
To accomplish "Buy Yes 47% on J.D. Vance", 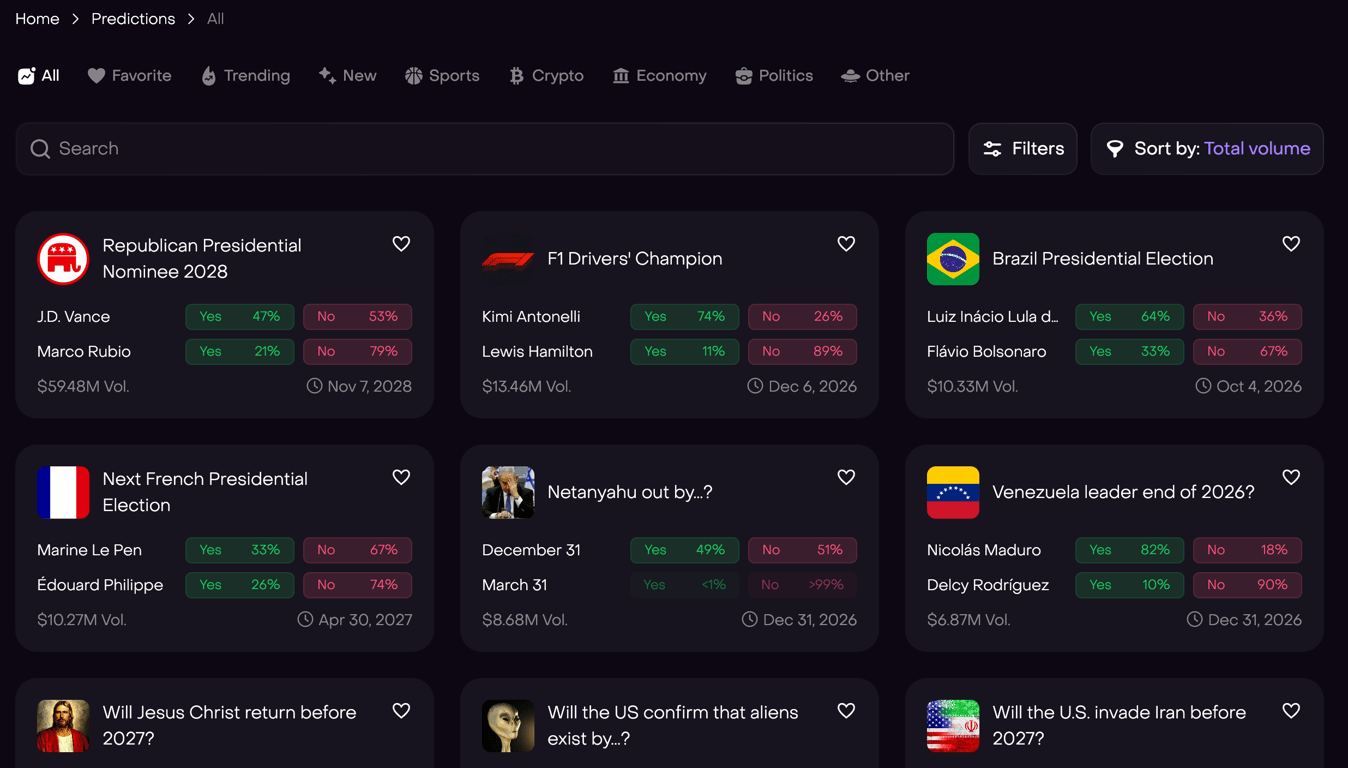I will (x=240, y=317).
